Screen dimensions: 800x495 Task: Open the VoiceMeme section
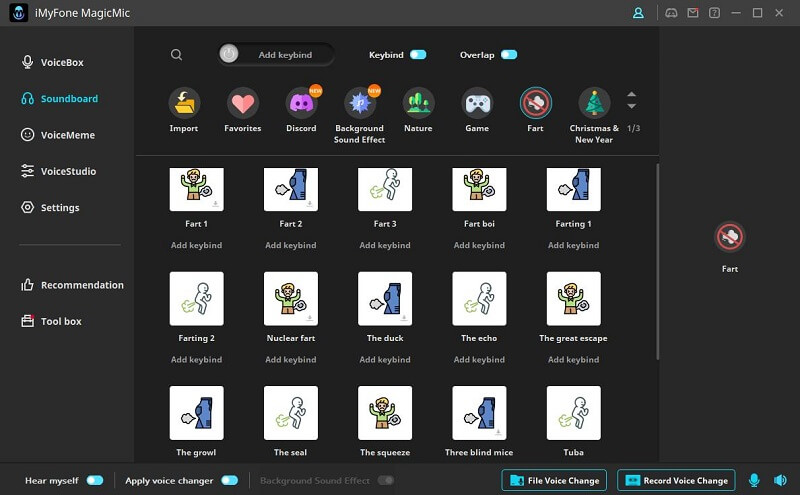pyautogui.click(x=58, y=135)
